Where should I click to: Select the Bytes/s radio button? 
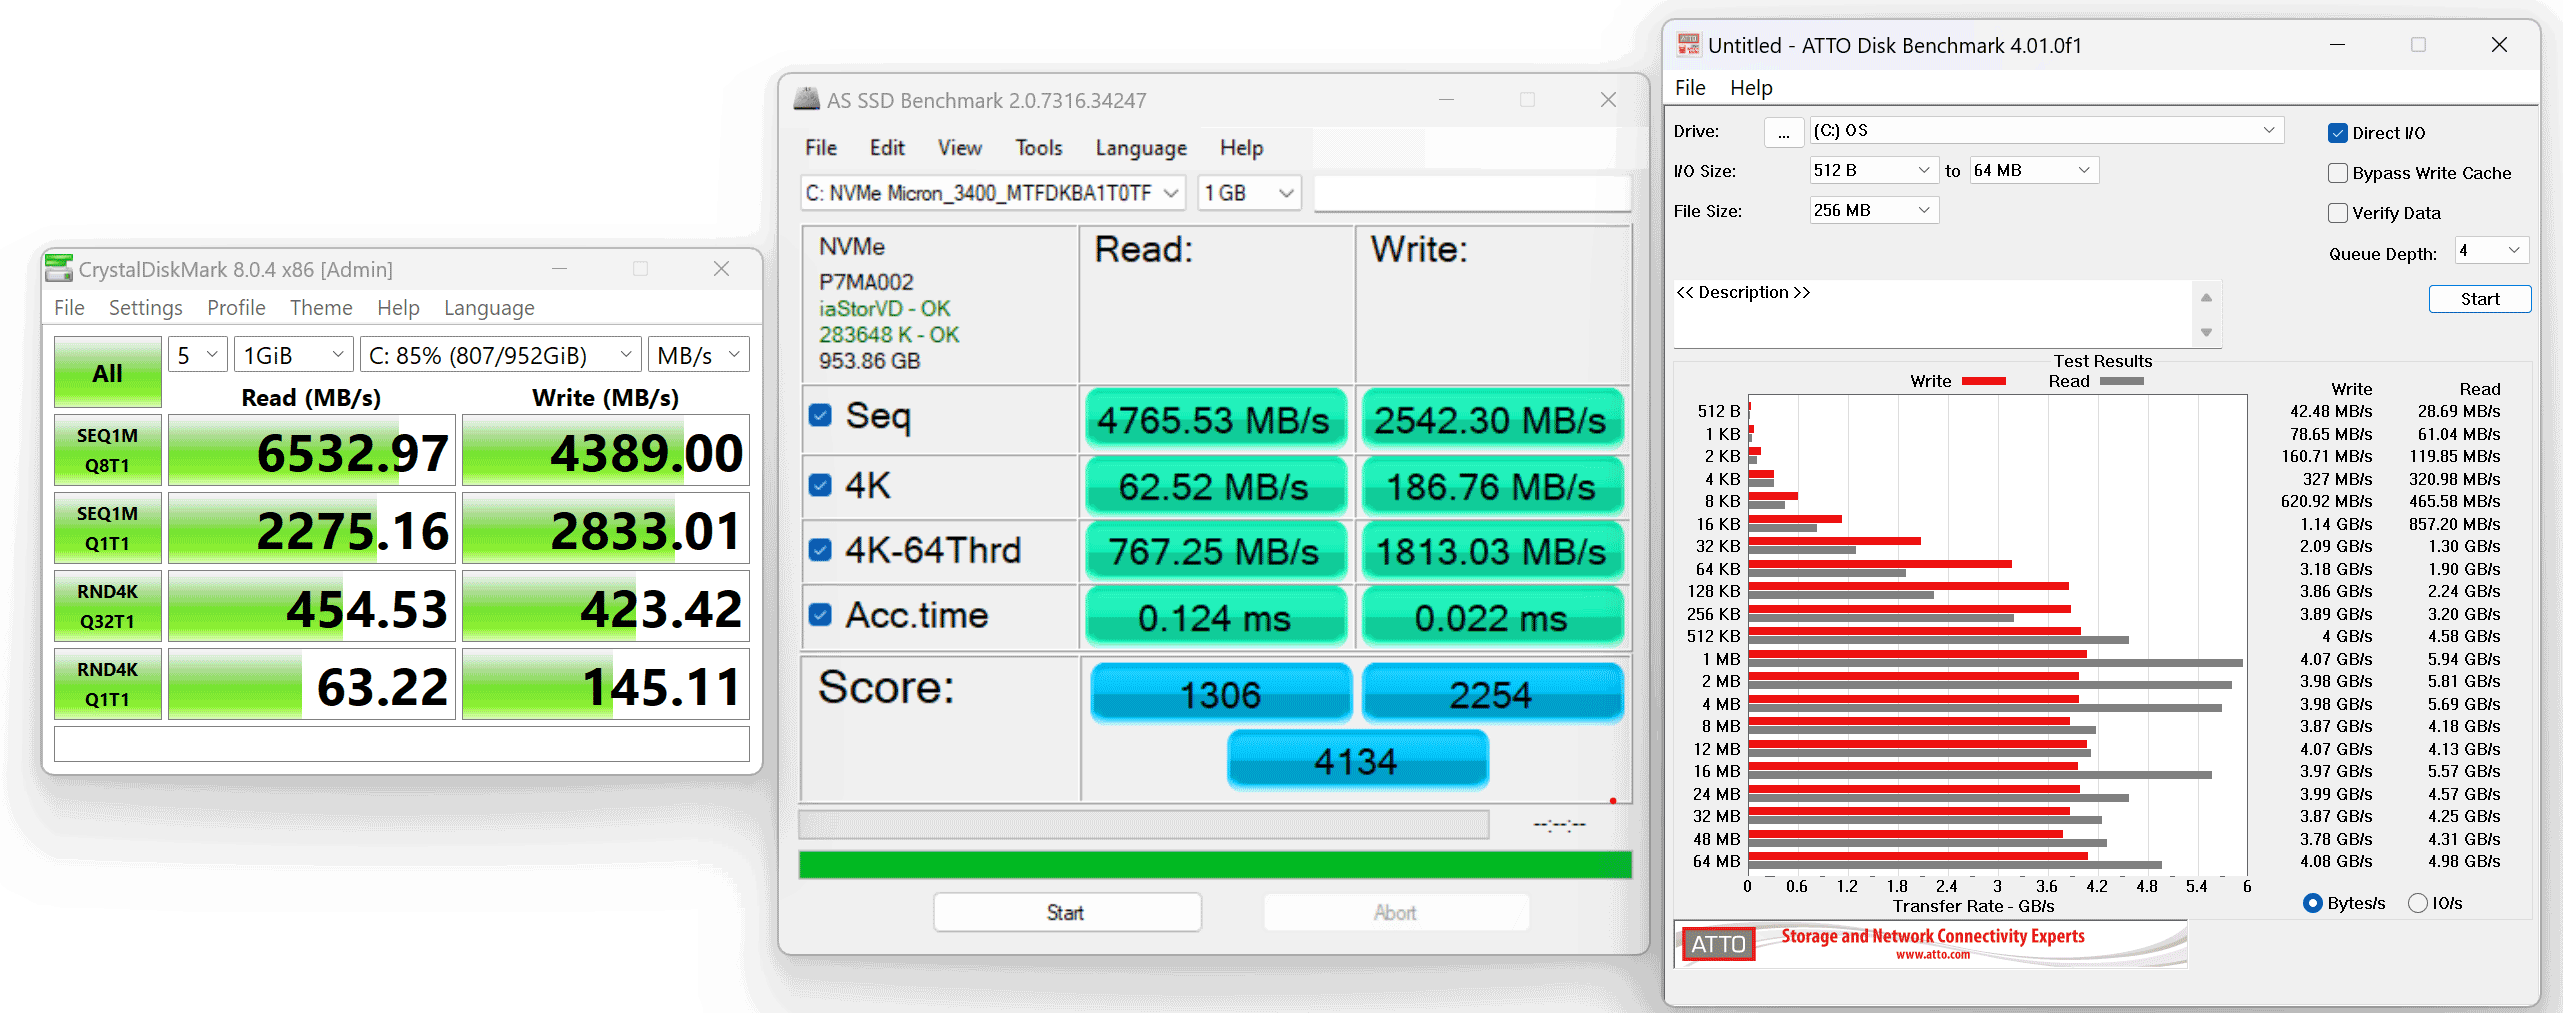coord(2312,903)
